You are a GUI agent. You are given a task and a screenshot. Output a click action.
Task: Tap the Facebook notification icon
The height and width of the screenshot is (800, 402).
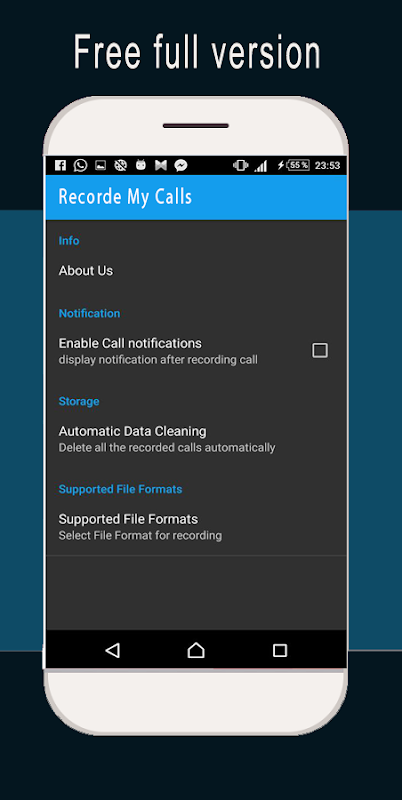pyautogui.click(x=60, y=165)
